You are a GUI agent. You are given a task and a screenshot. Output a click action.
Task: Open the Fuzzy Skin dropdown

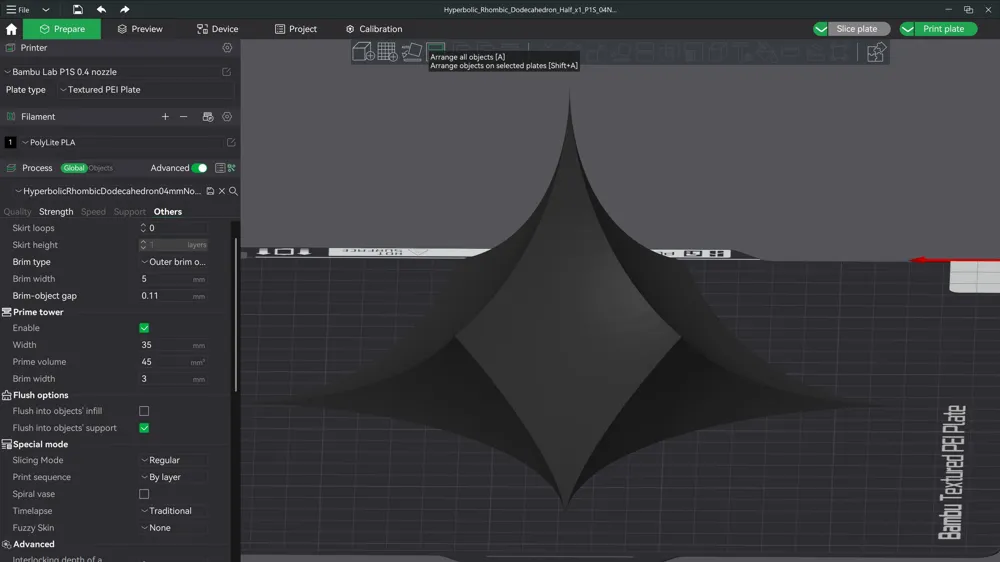click(173, 528)
